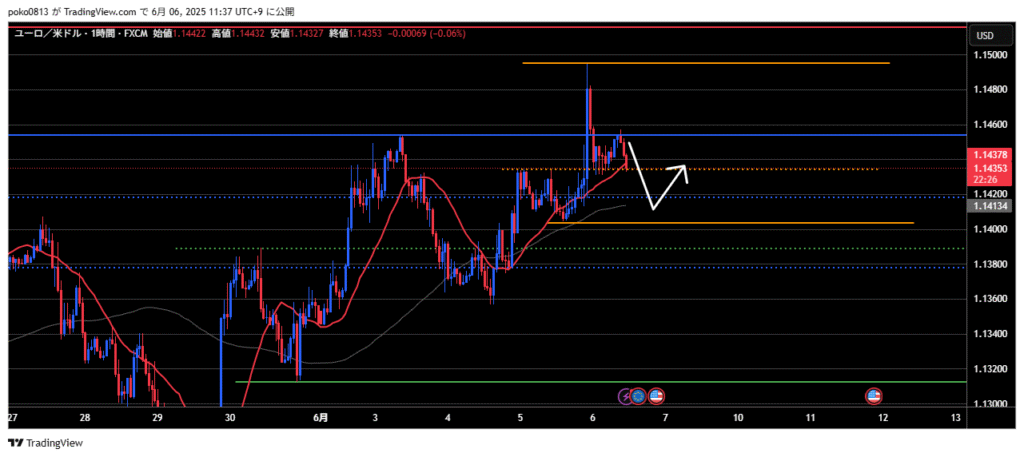The width and height of the screenshot is (1024, 457).
Task: Click the ユーロ/米ドル symbol title
Action: pos(50,33)
